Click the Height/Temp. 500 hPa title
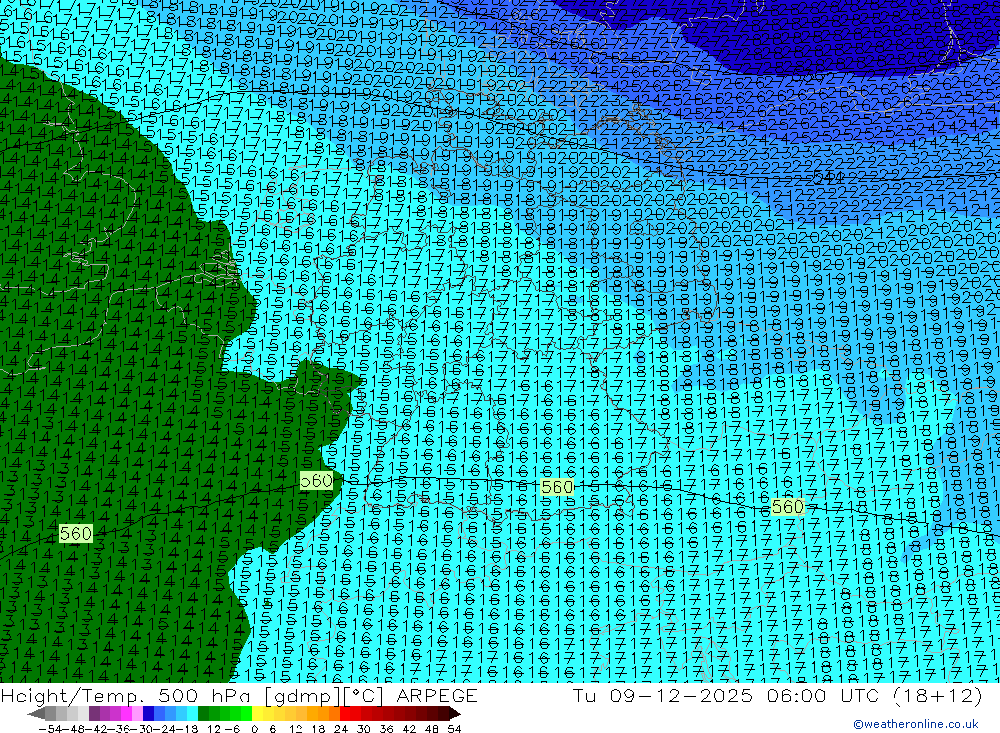The height and width of the screenshot is (733, 1000). coord(120,696)
